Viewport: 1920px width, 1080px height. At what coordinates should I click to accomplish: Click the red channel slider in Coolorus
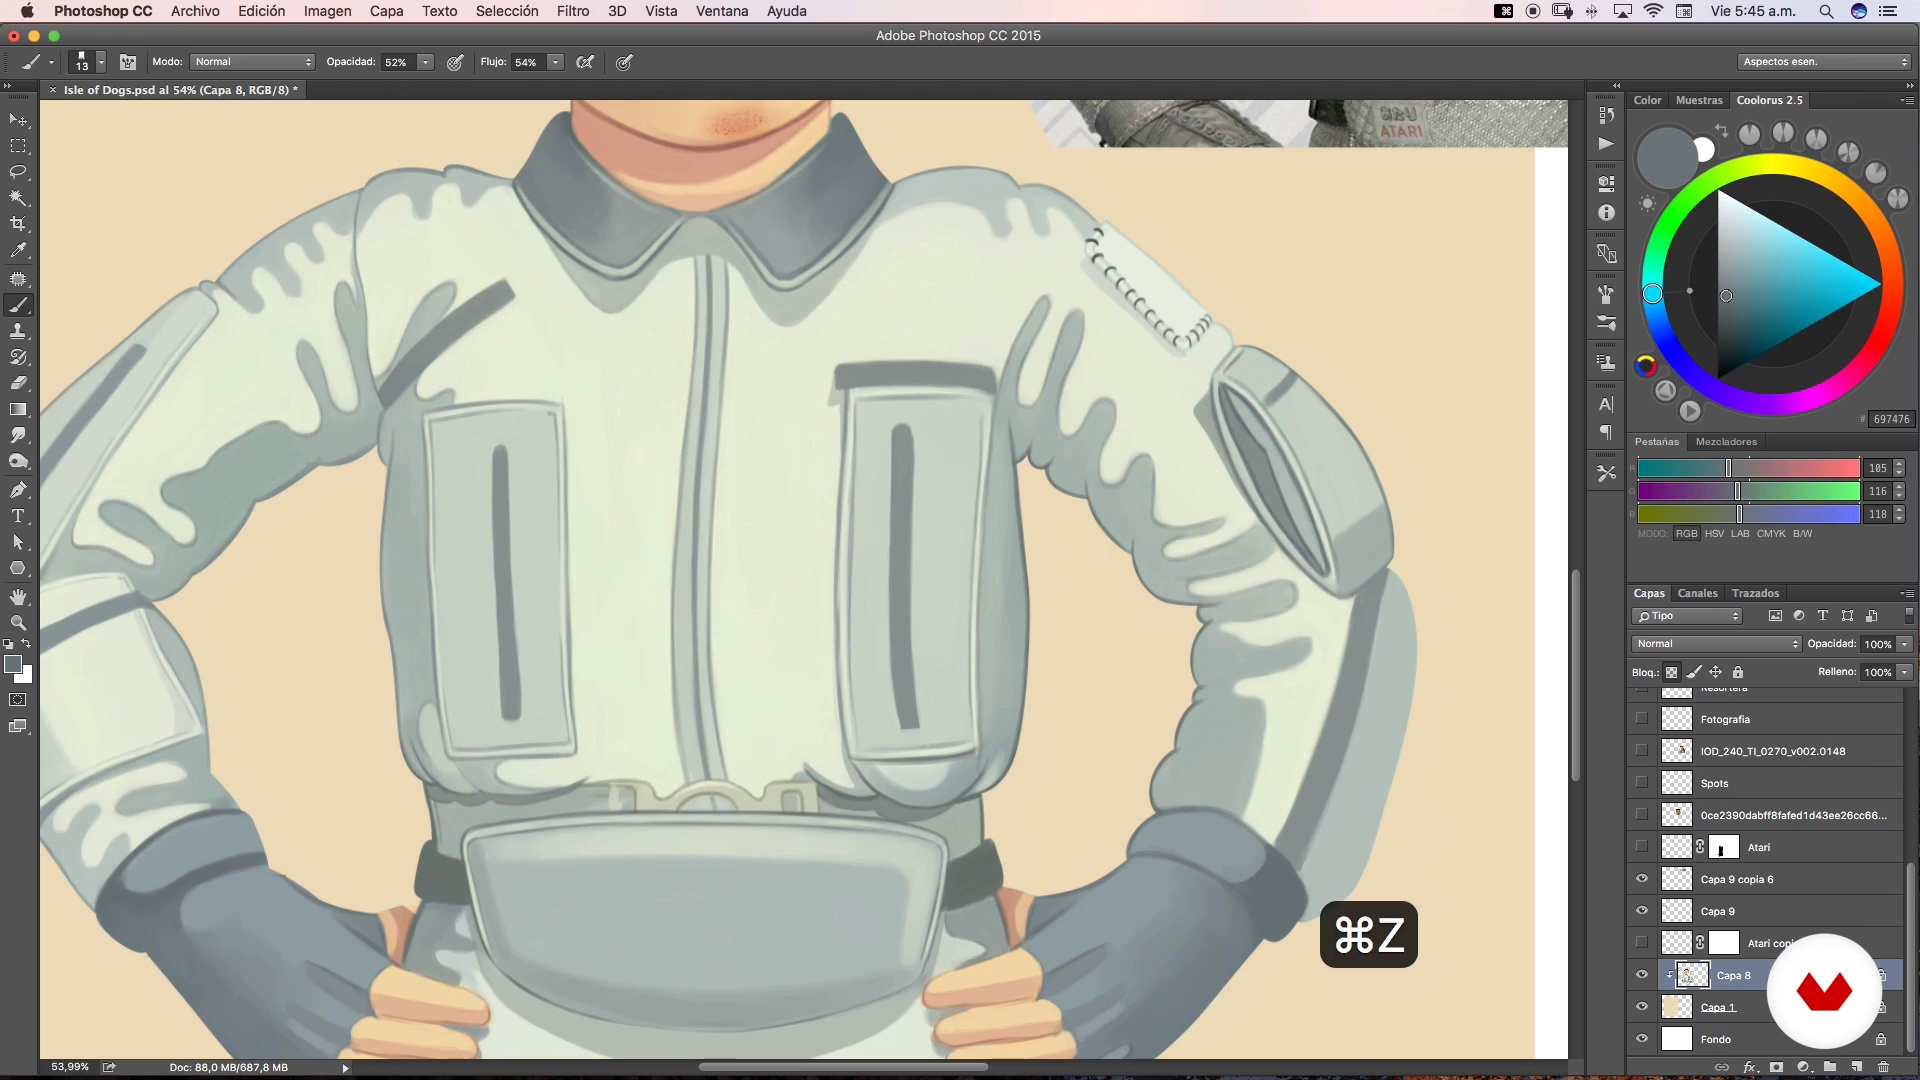pos(1748,468)
